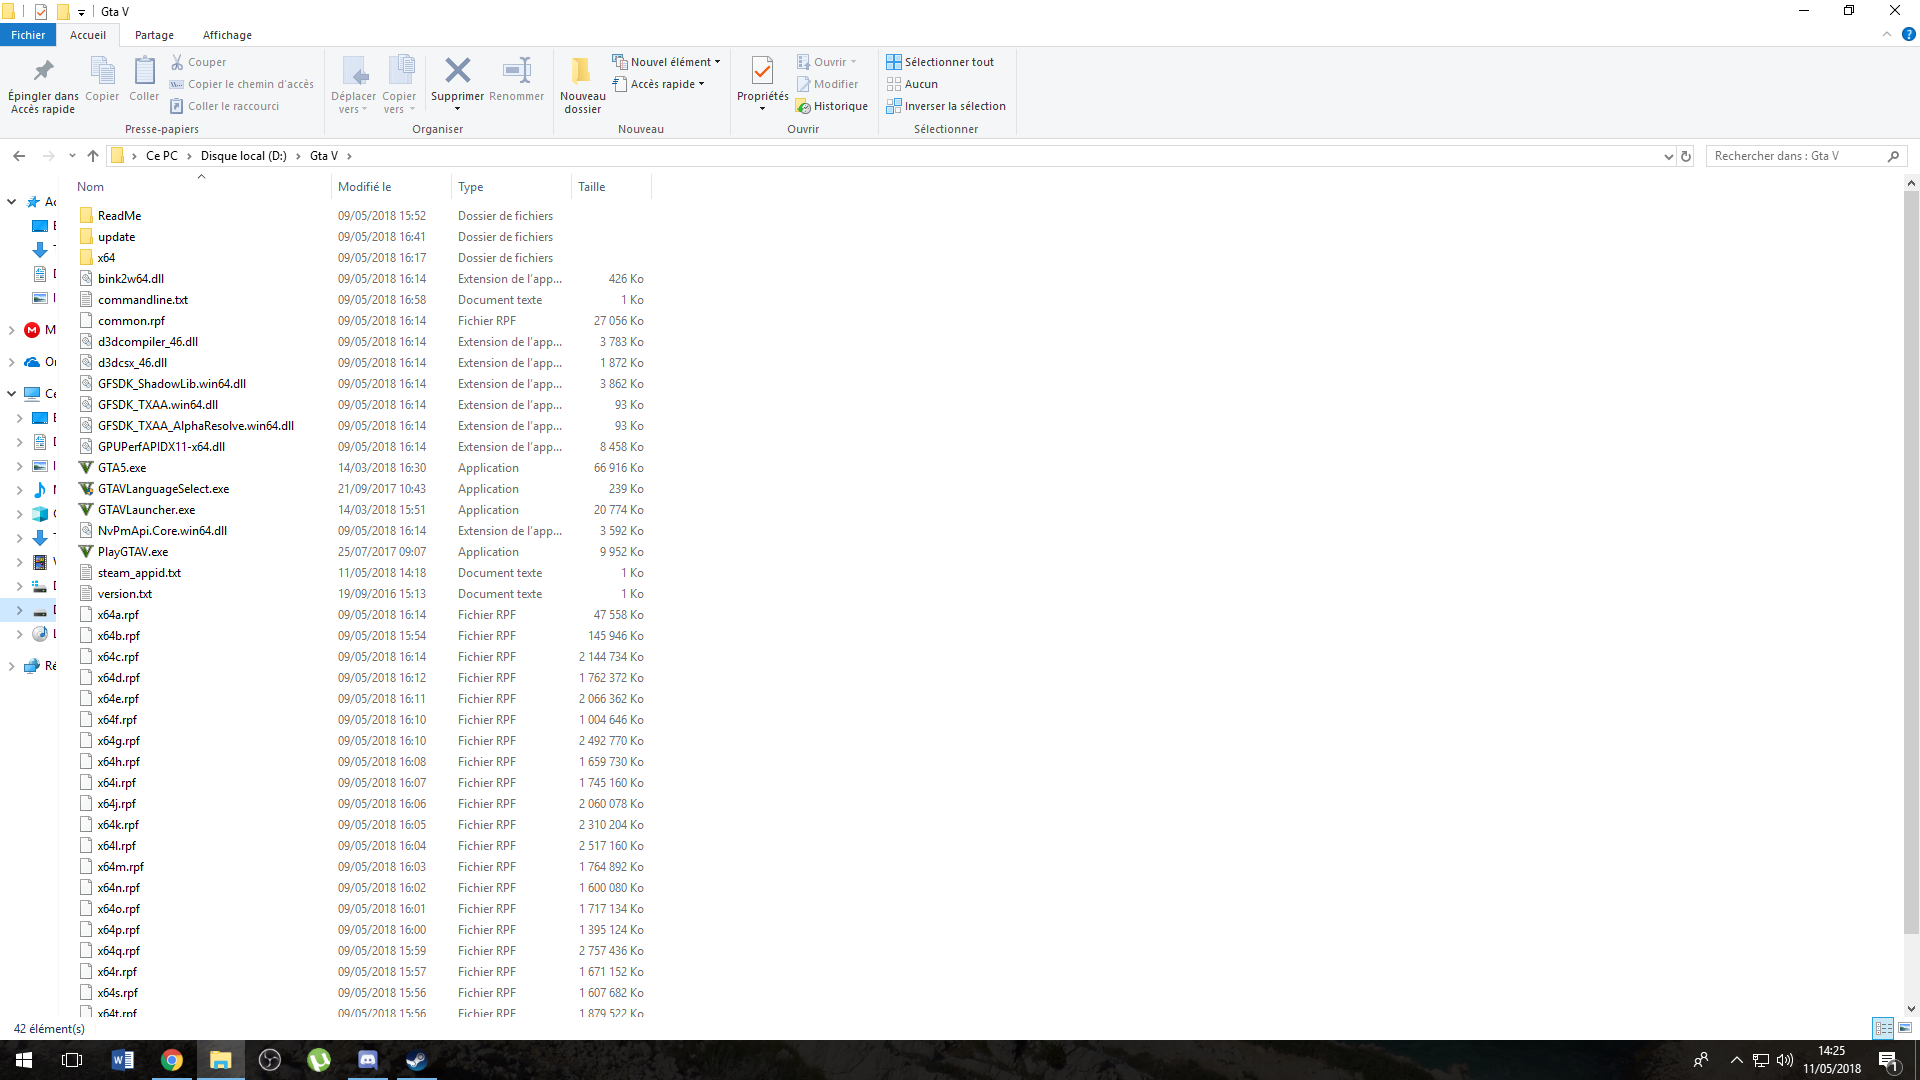The image size is (1920, 1080).
Task: Select PlayGTAV.exe file
Action: pyautogui.click(x=133, y=552)
